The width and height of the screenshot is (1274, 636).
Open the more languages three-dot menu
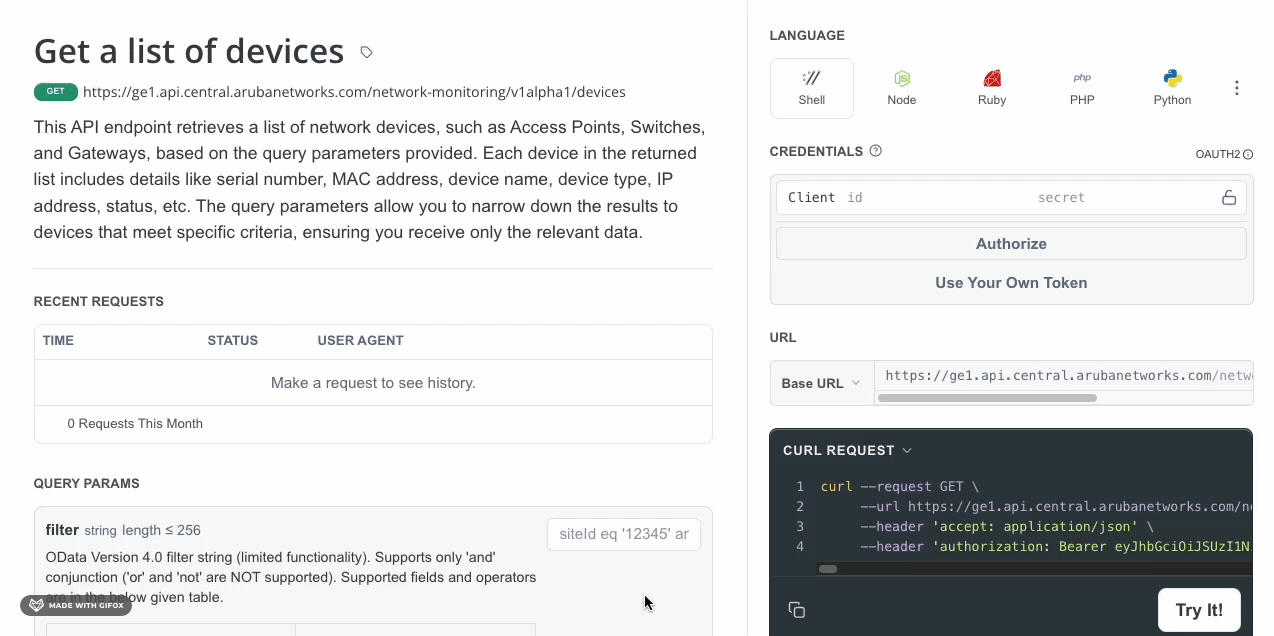(1237, 88)
